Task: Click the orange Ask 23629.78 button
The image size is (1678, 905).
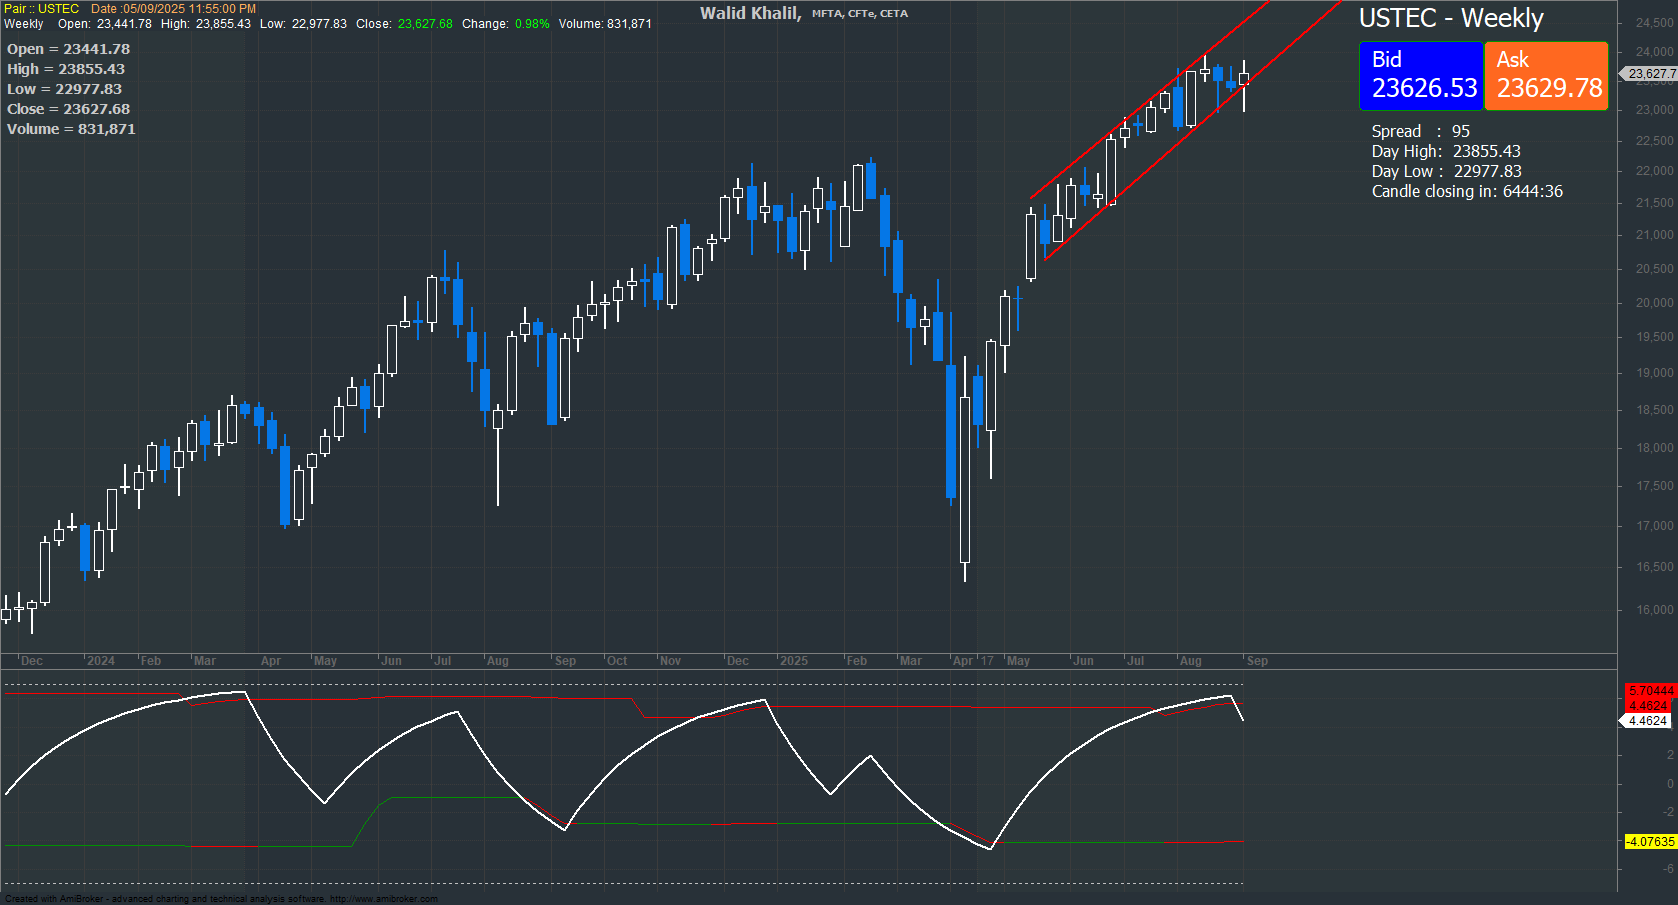Action: pos(1546,74)
